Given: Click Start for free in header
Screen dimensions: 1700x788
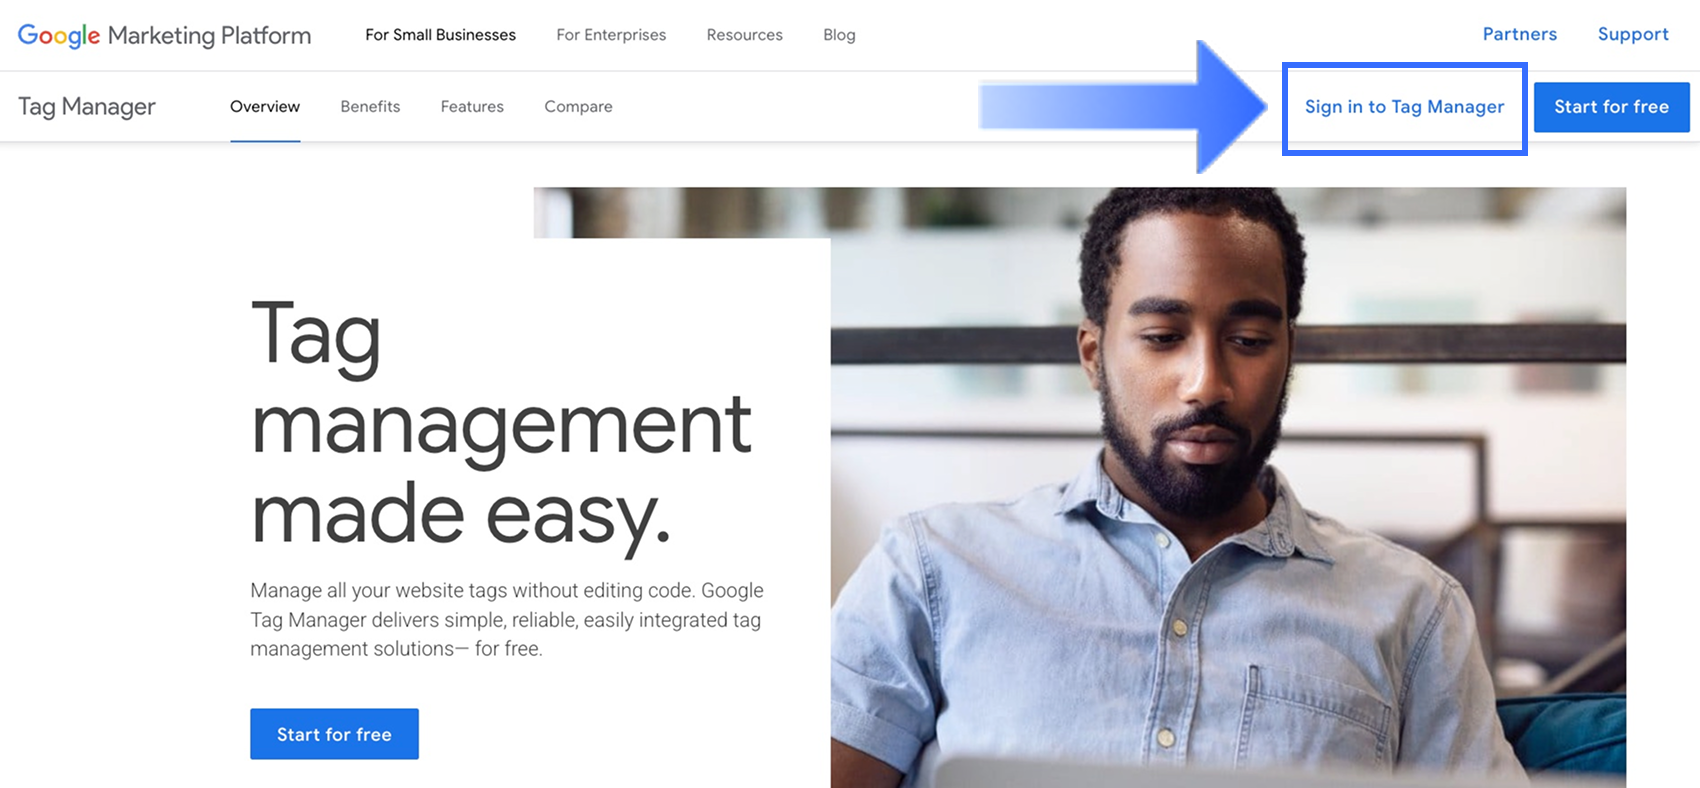Looking at the screenshot, I should (x=1611, y=107).
